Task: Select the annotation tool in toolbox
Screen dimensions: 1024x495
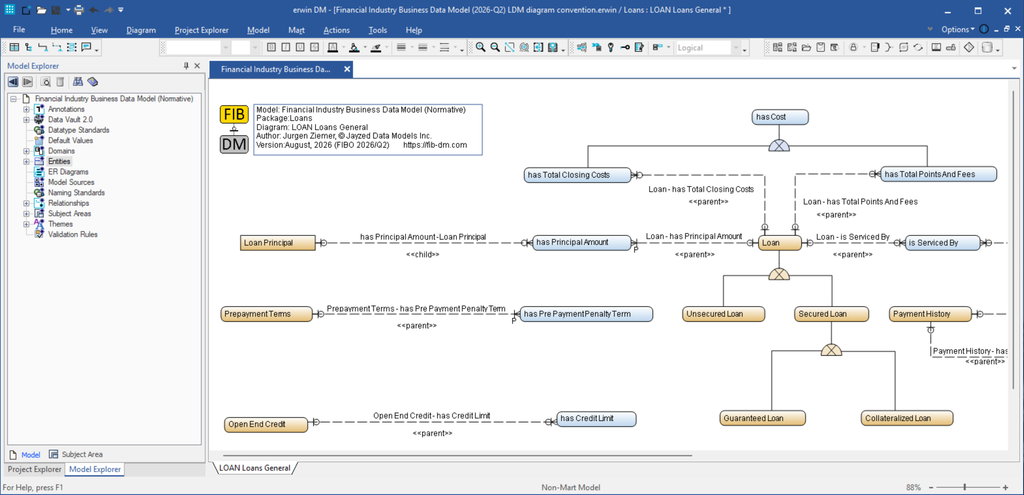Action: click(x=86, y=47)
